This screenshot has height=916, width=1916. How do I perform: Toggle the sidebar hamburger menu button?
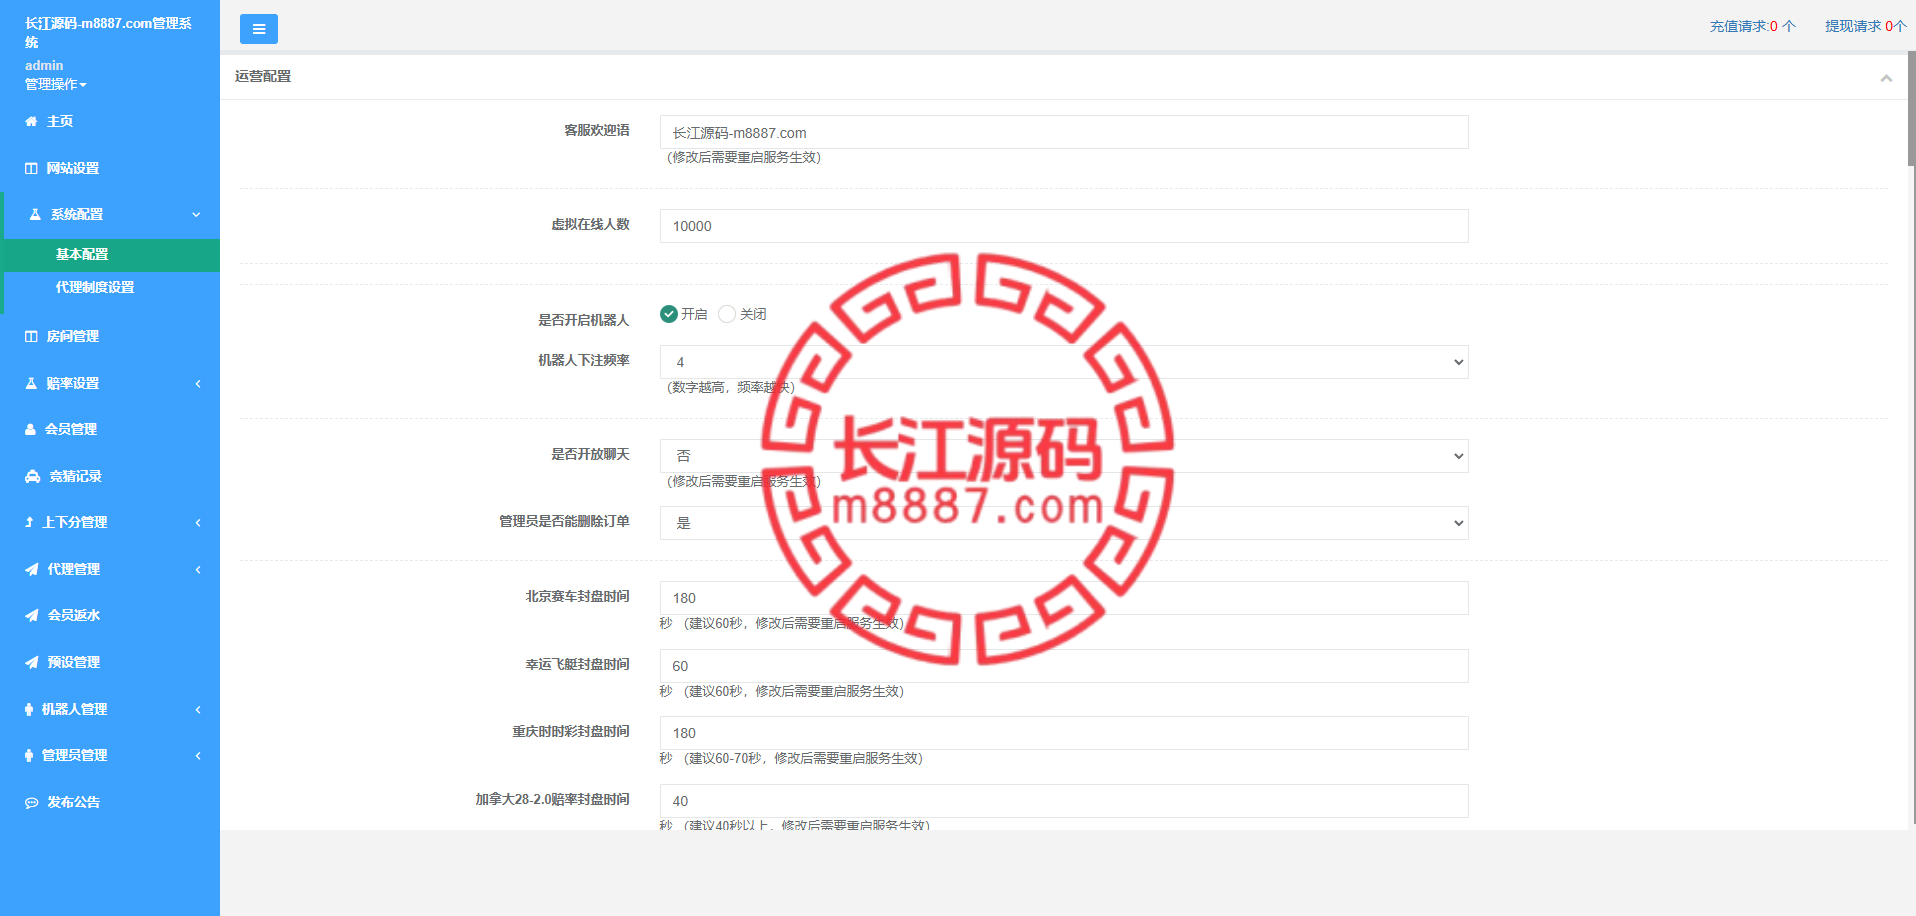(x=259, y=29)
